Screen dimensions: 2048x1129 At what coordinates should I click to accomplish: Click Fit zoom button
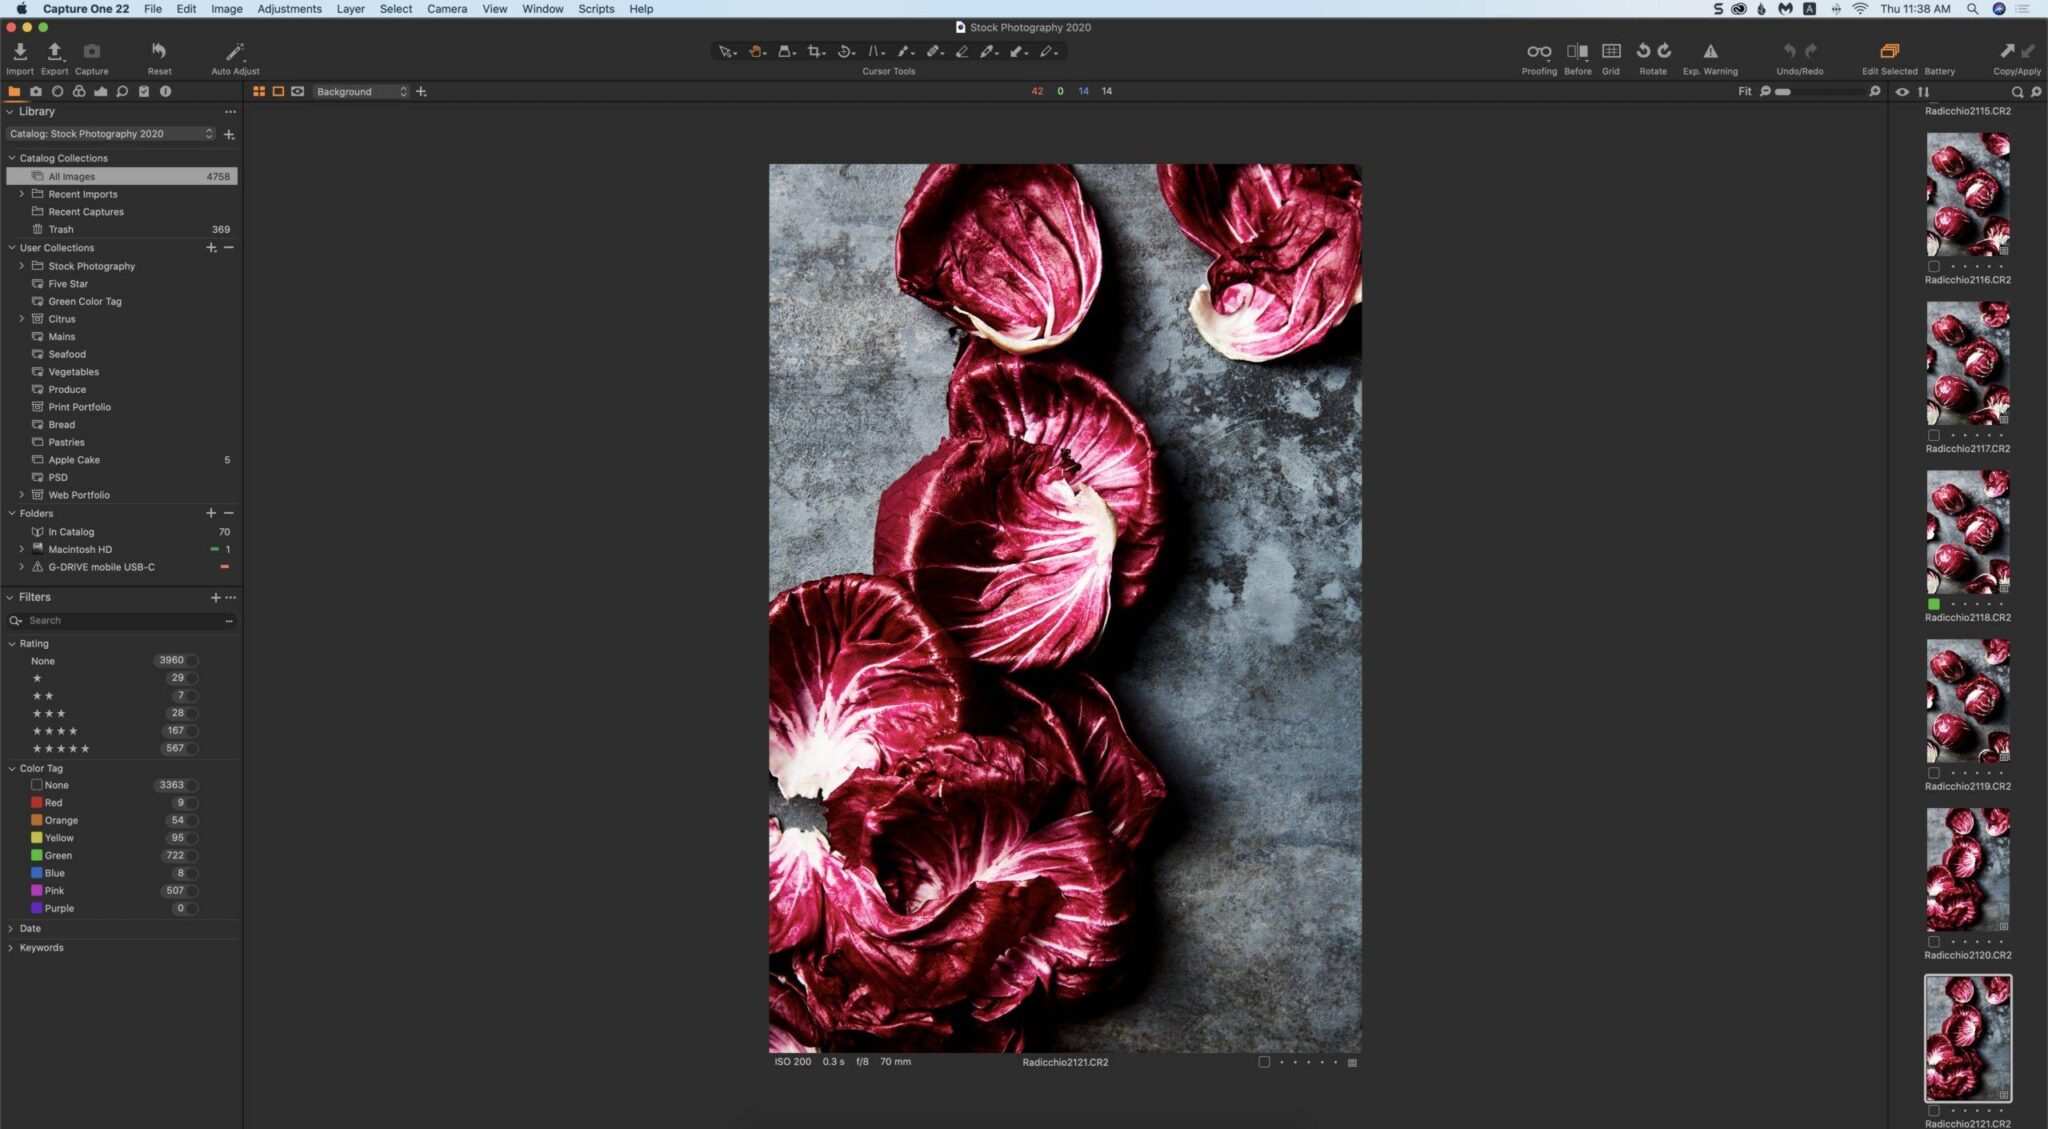(1744, 91)
